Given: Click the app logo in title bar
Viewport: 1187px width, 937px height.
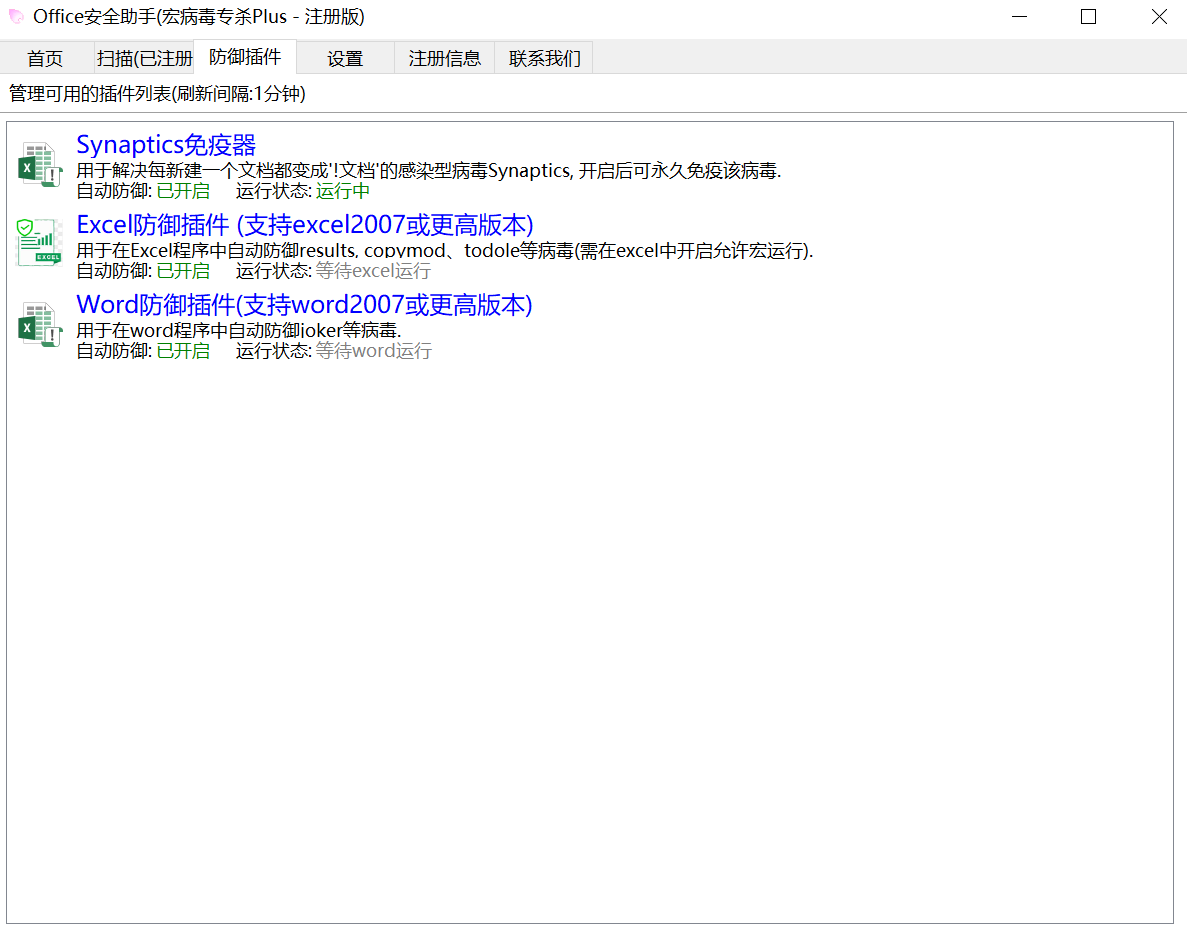Looking at the screenshot, I should pyautogui.click(x=16, y=16).
